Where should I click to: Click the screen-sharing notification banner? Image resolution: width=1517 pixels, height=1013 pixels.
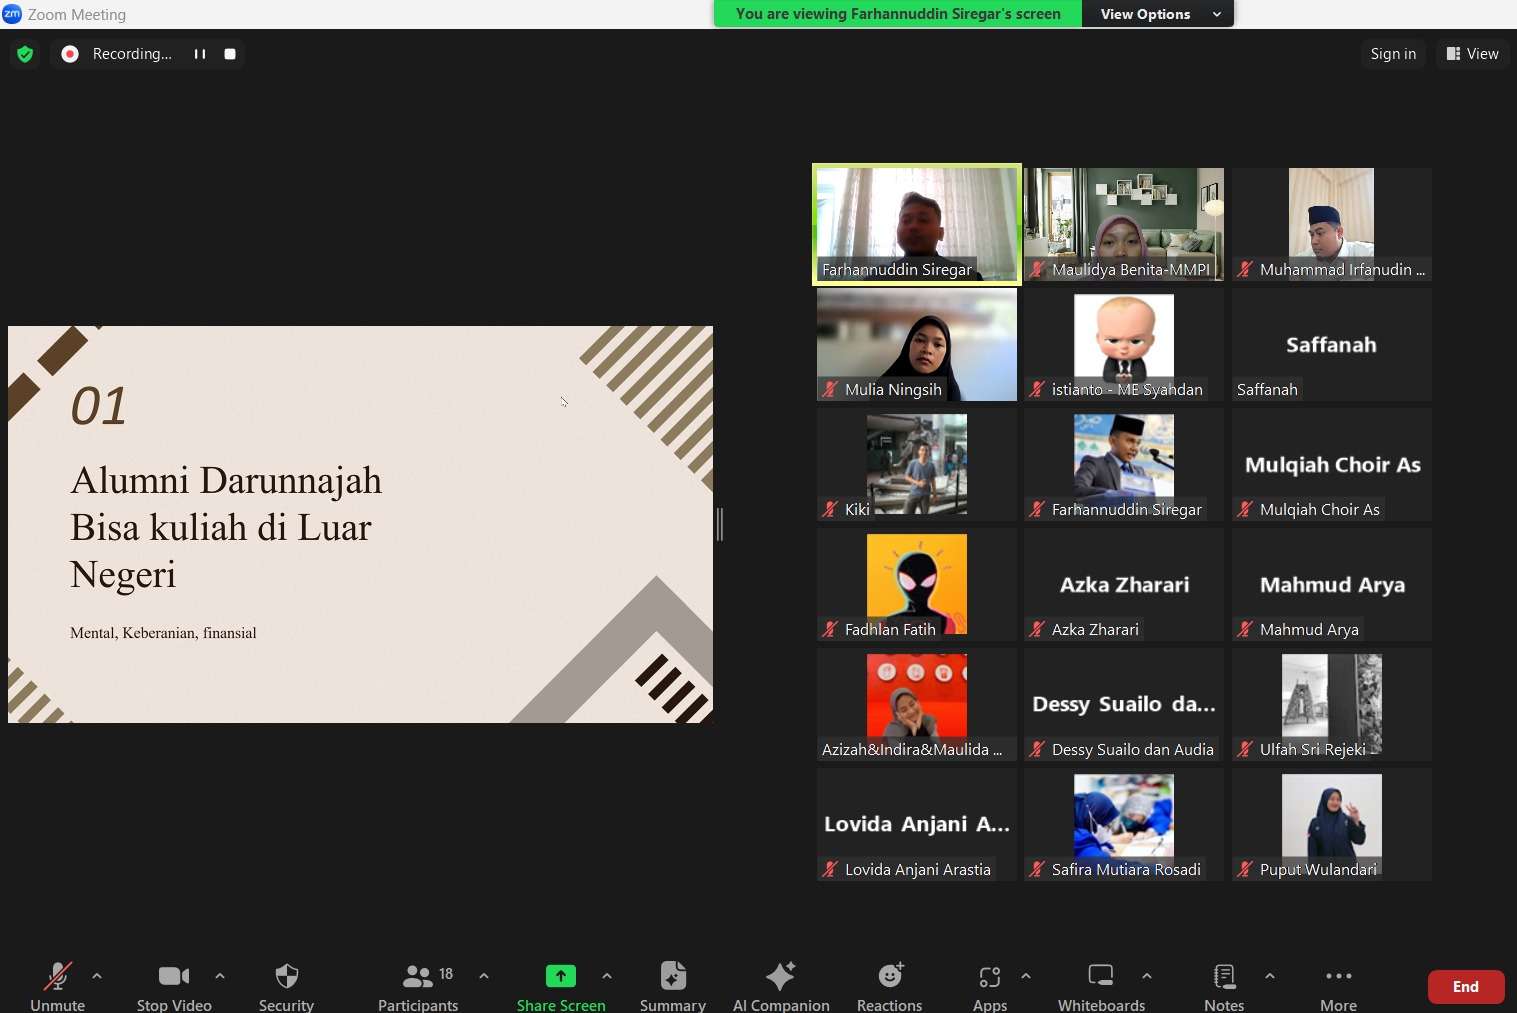click(x=898, y=14)
